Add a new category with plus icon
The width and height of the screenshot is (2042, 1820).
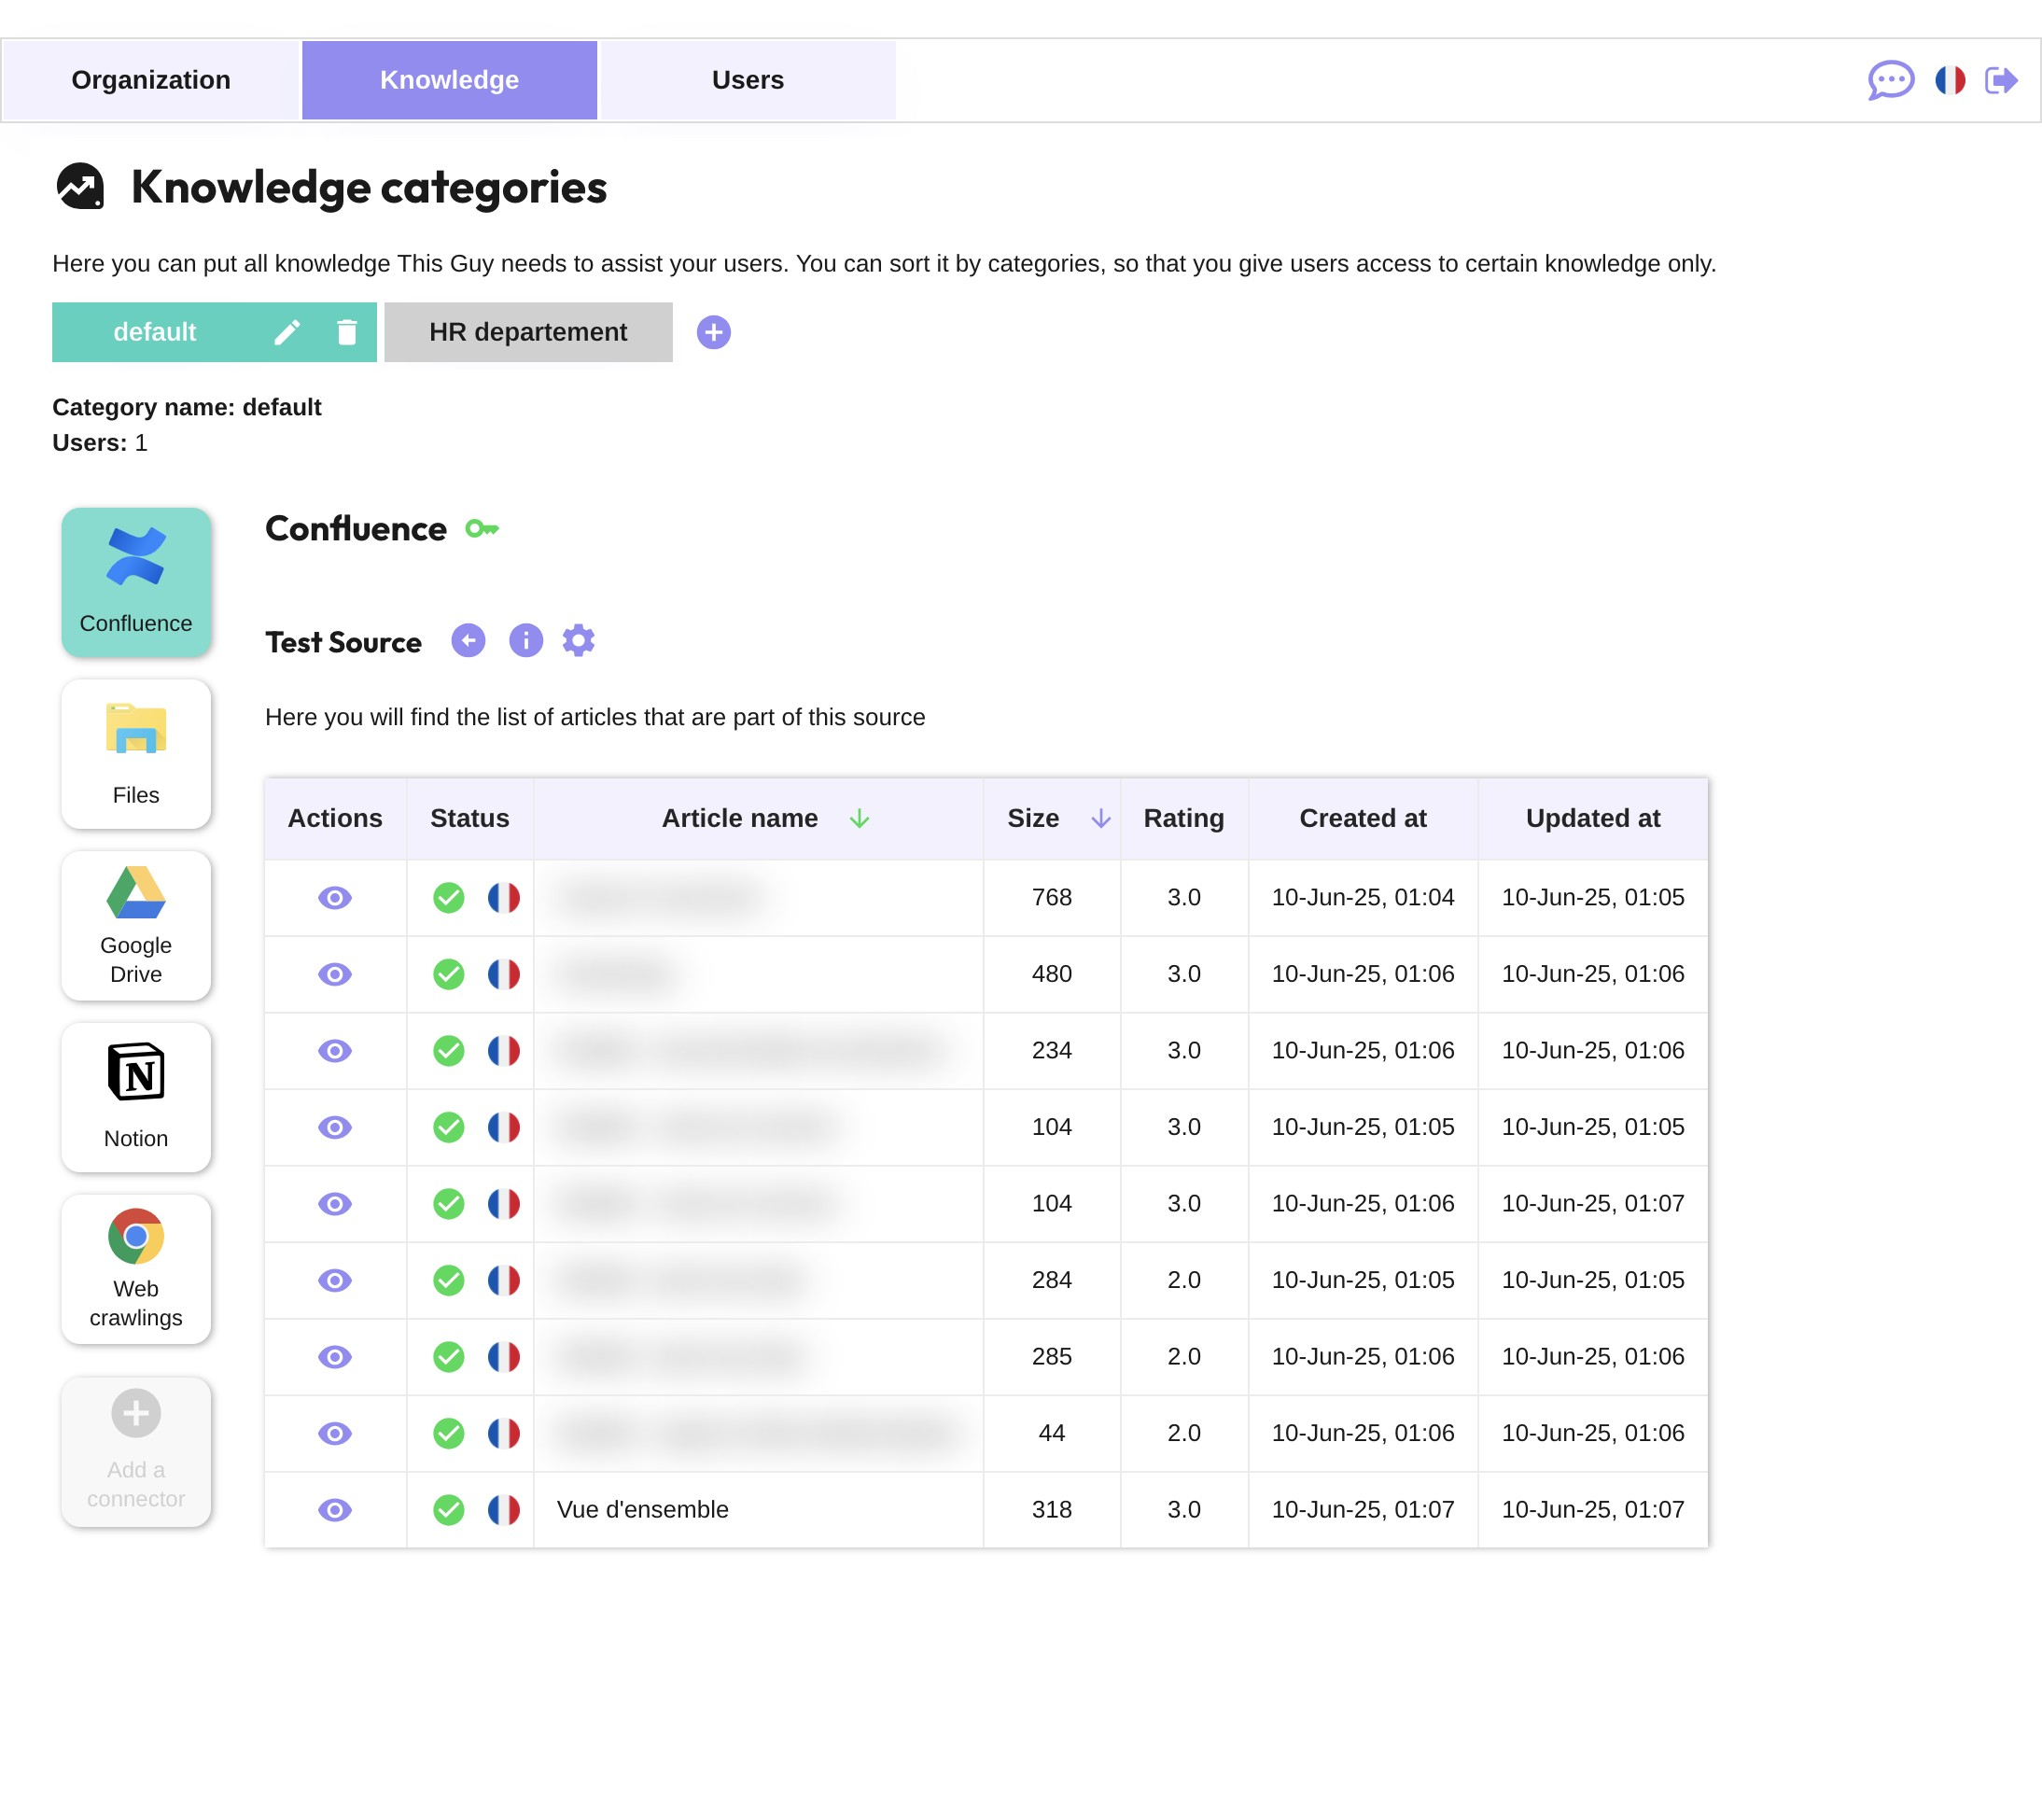[713, 332]
